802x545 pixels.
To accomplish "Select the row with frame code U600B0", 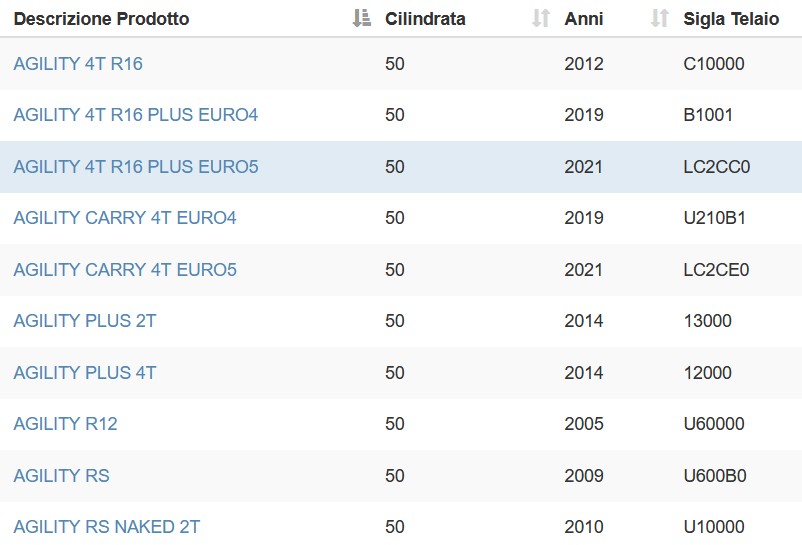I will [401, 476].
